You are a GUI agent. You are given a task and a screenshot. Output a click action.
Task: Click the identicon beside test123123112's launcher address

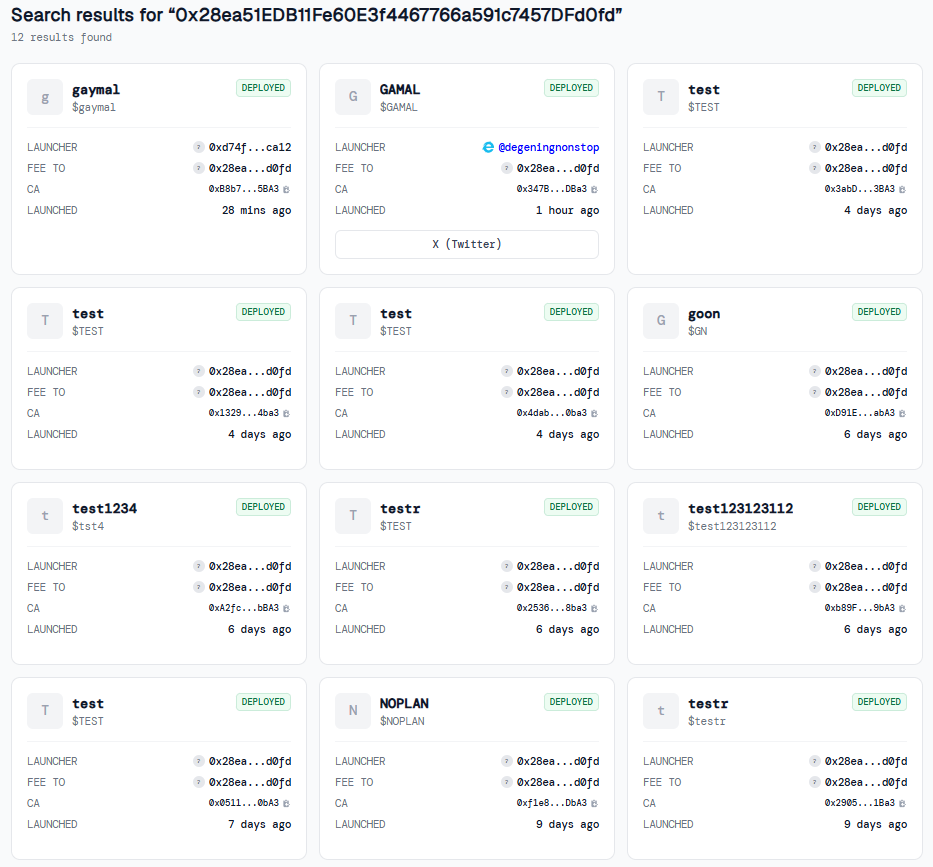815,566
